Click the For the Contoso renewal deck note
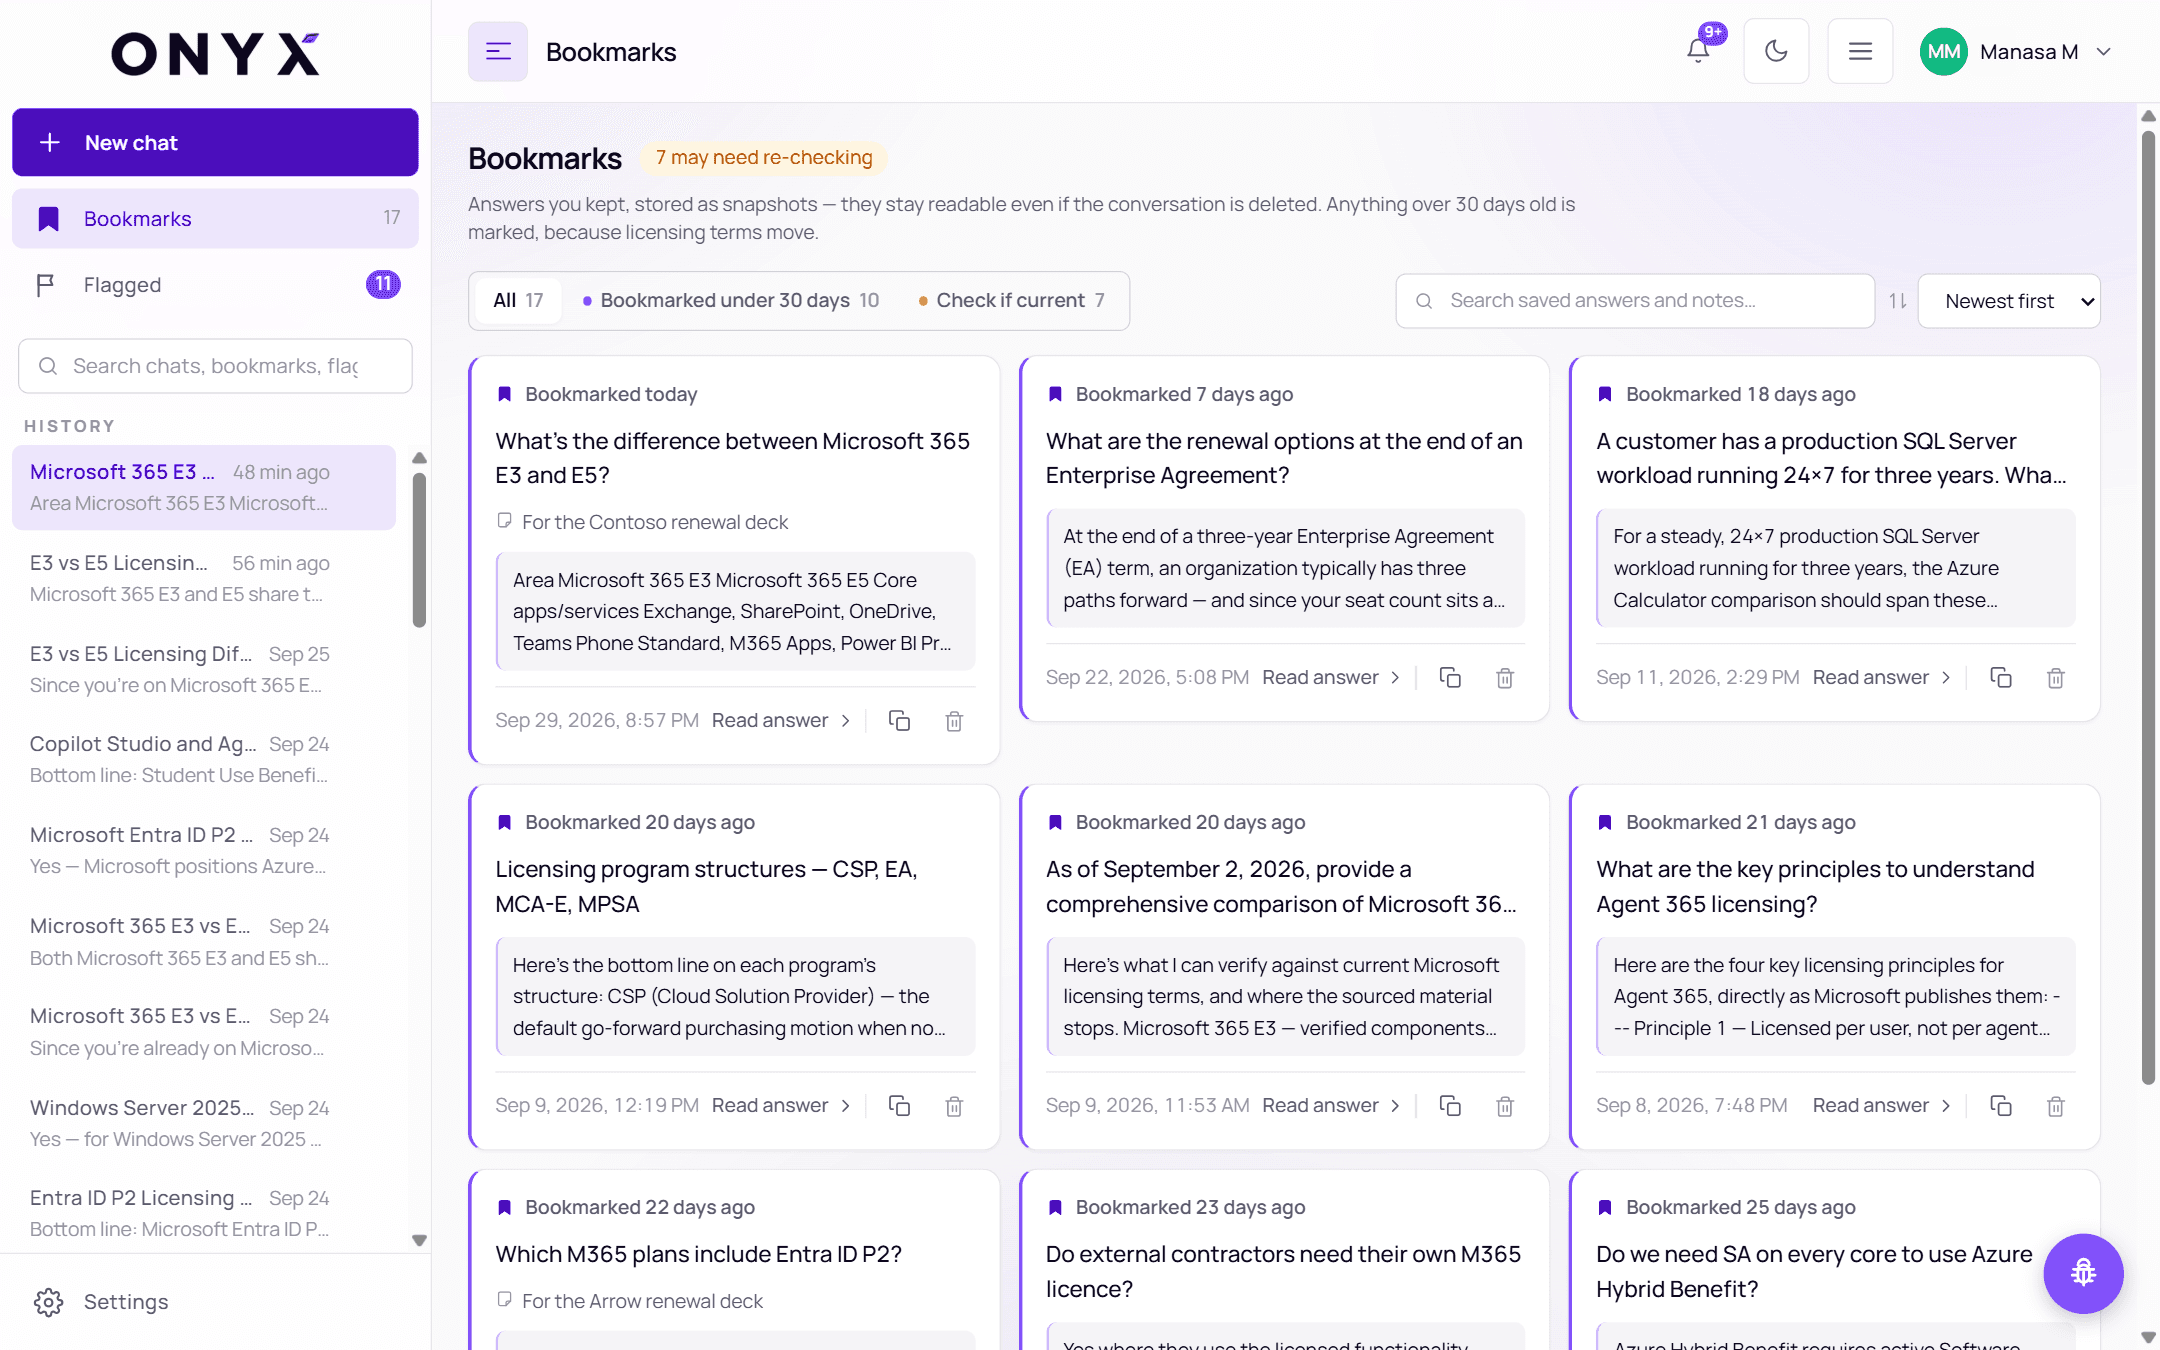The width and height of the screenshot is (2160, 1350). 642,522
